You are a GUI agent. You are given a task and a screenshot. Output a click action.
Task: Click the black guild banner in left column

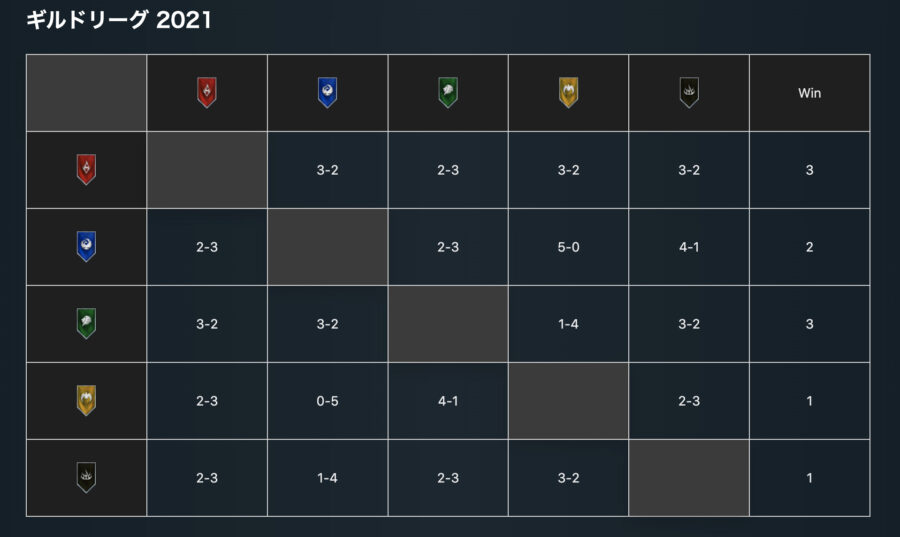point(86,477)
